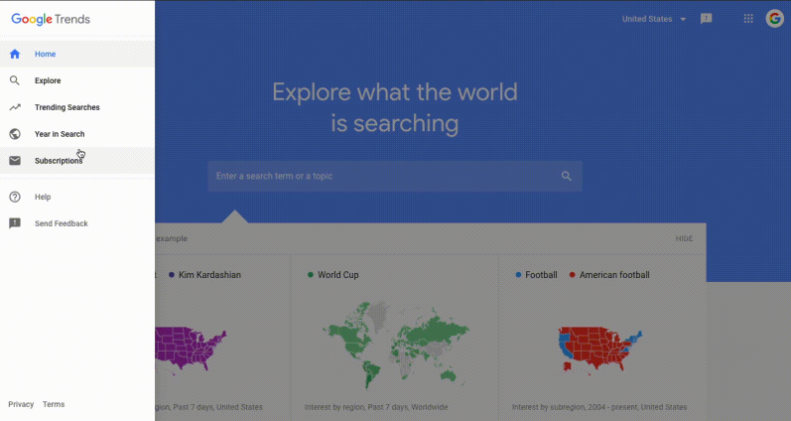Click the Home house icon in sidebar
The height and width of the screenshot is (421, 791).
15,54
